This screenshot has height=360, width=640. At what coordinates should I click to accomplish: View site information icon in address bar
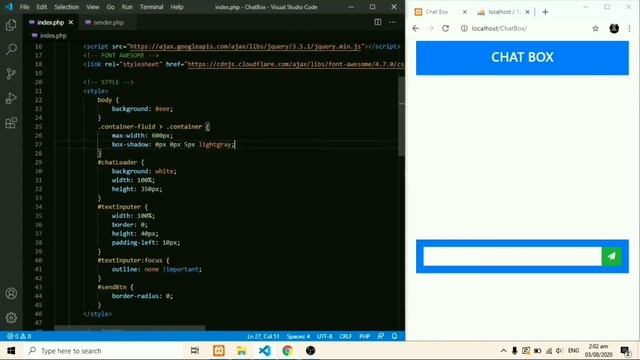(464, 28)
